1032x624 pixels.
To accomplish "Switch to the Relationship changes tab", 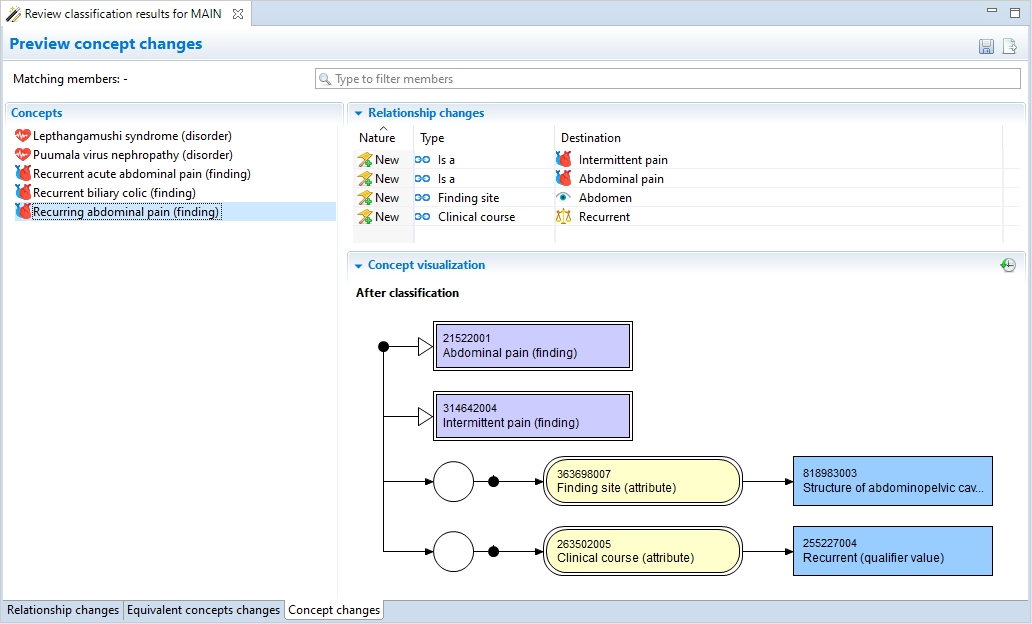I will tap(63, 610).
